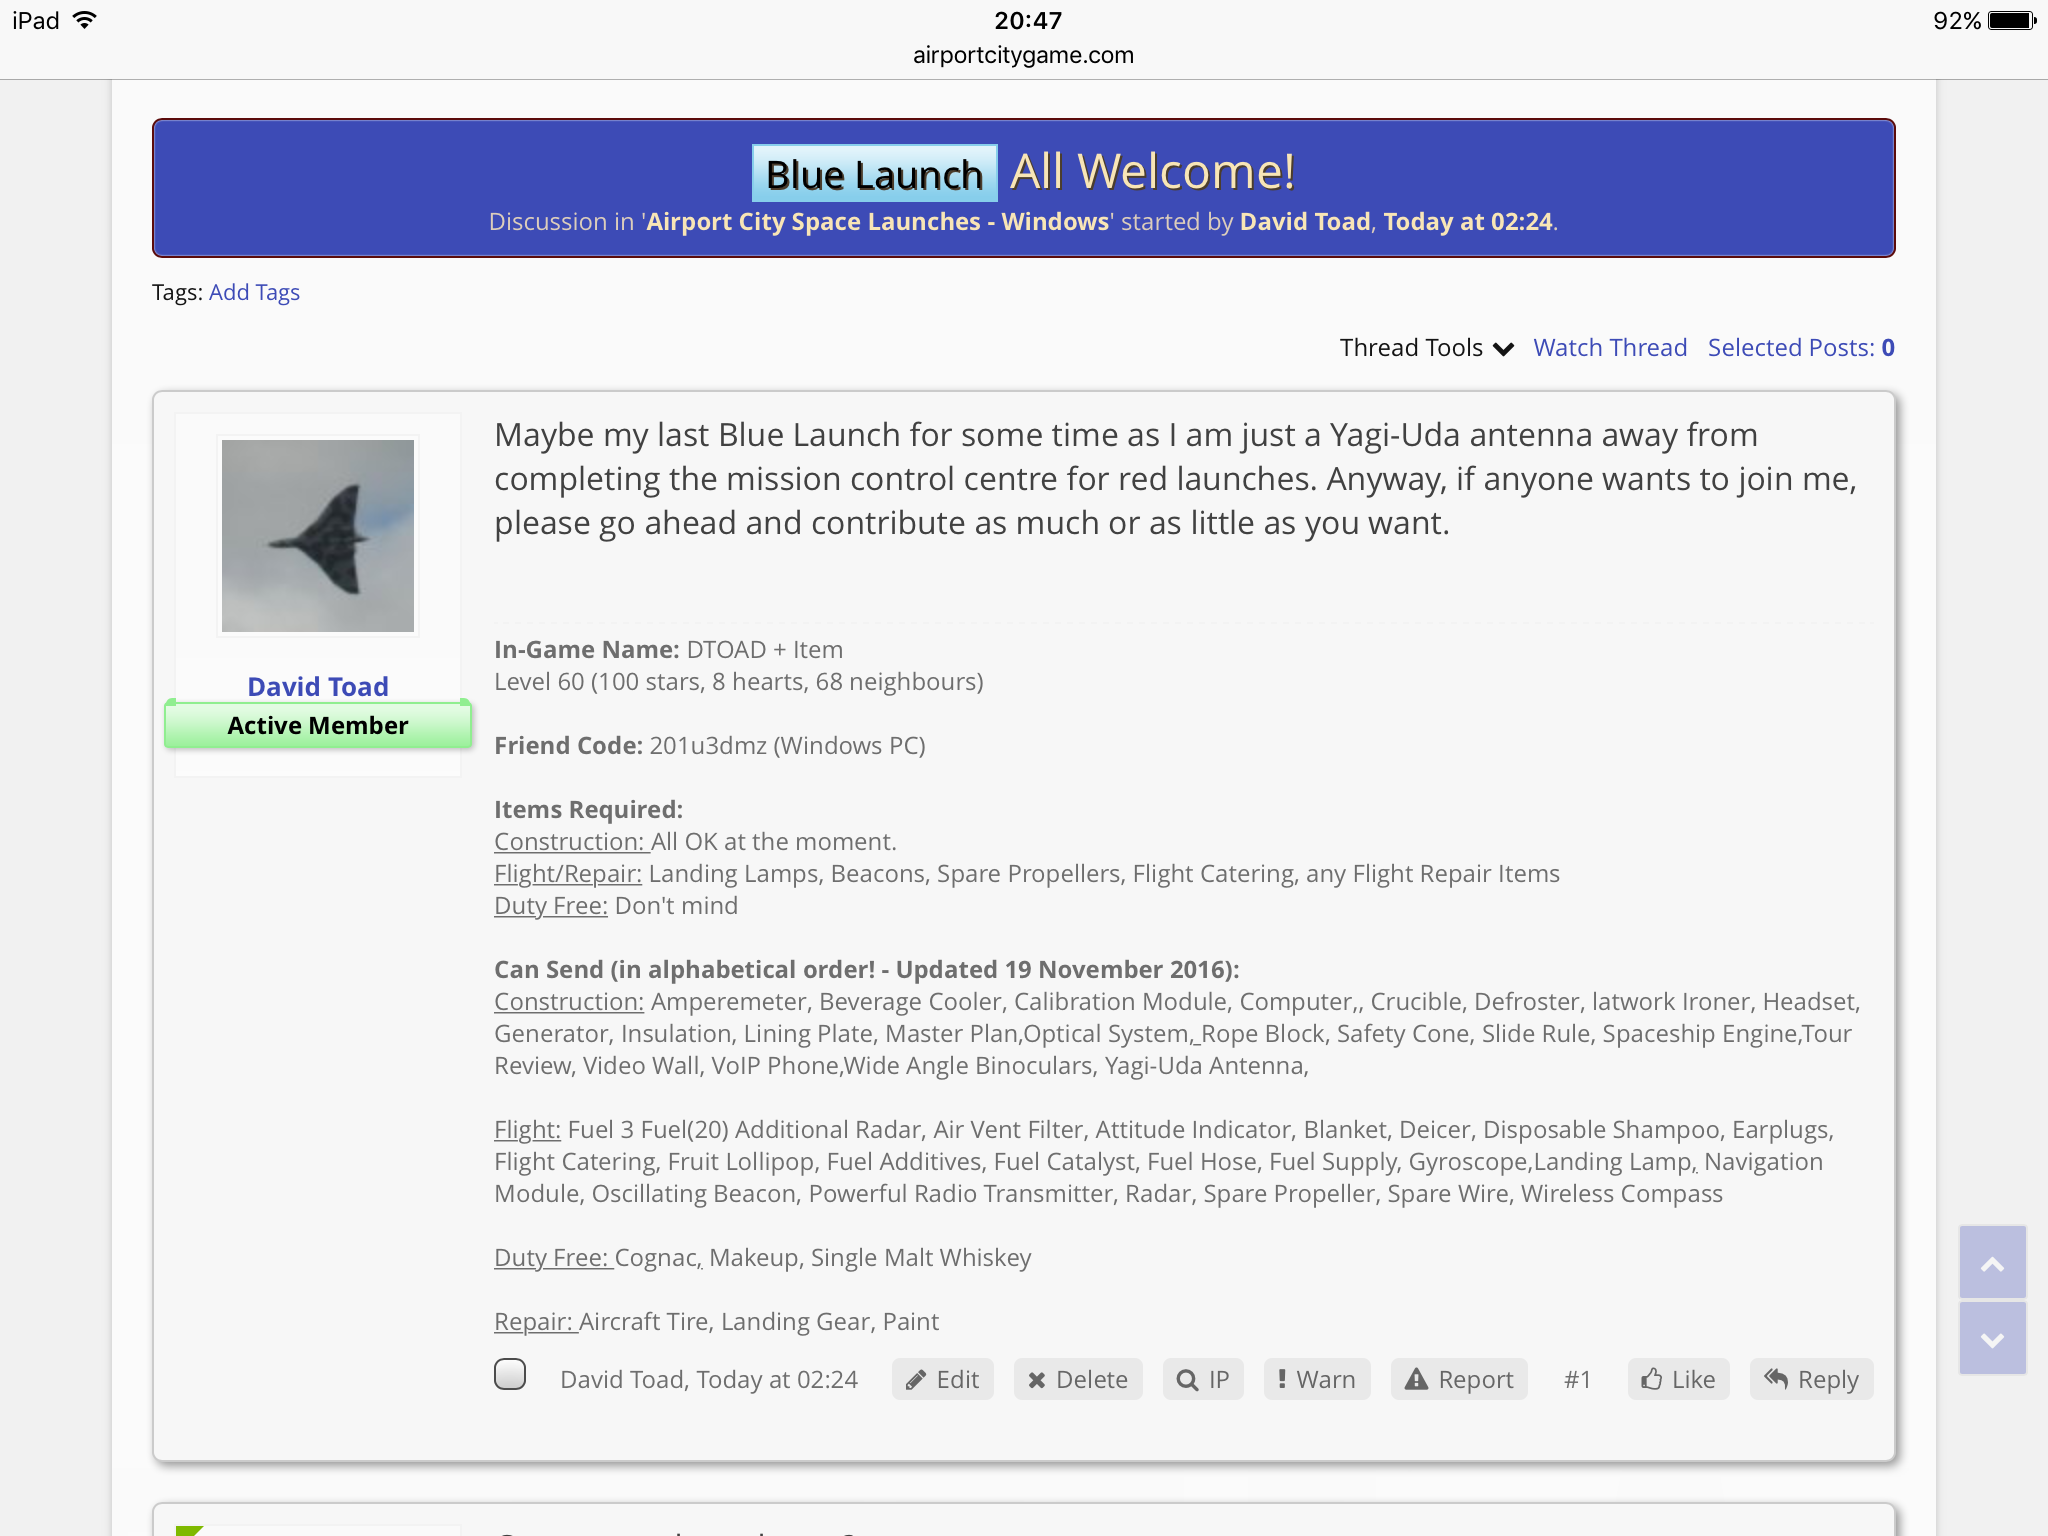The width and height of the screenshot is (2048, 1536).
Task: Click the Like thumbs-up icon
Action: coord(1652,1379)
